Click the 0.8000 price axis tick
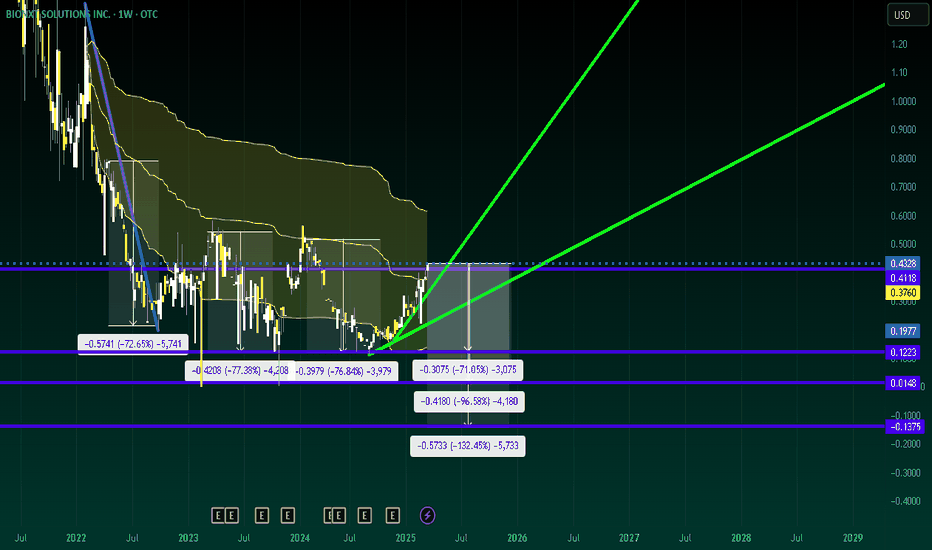The height and width of the screenshot is (550, 932). click(903, 159)
